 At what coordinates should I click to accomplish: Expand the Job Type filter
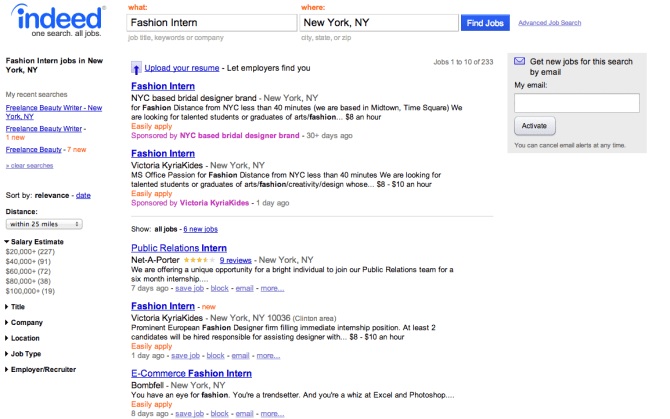25,354
